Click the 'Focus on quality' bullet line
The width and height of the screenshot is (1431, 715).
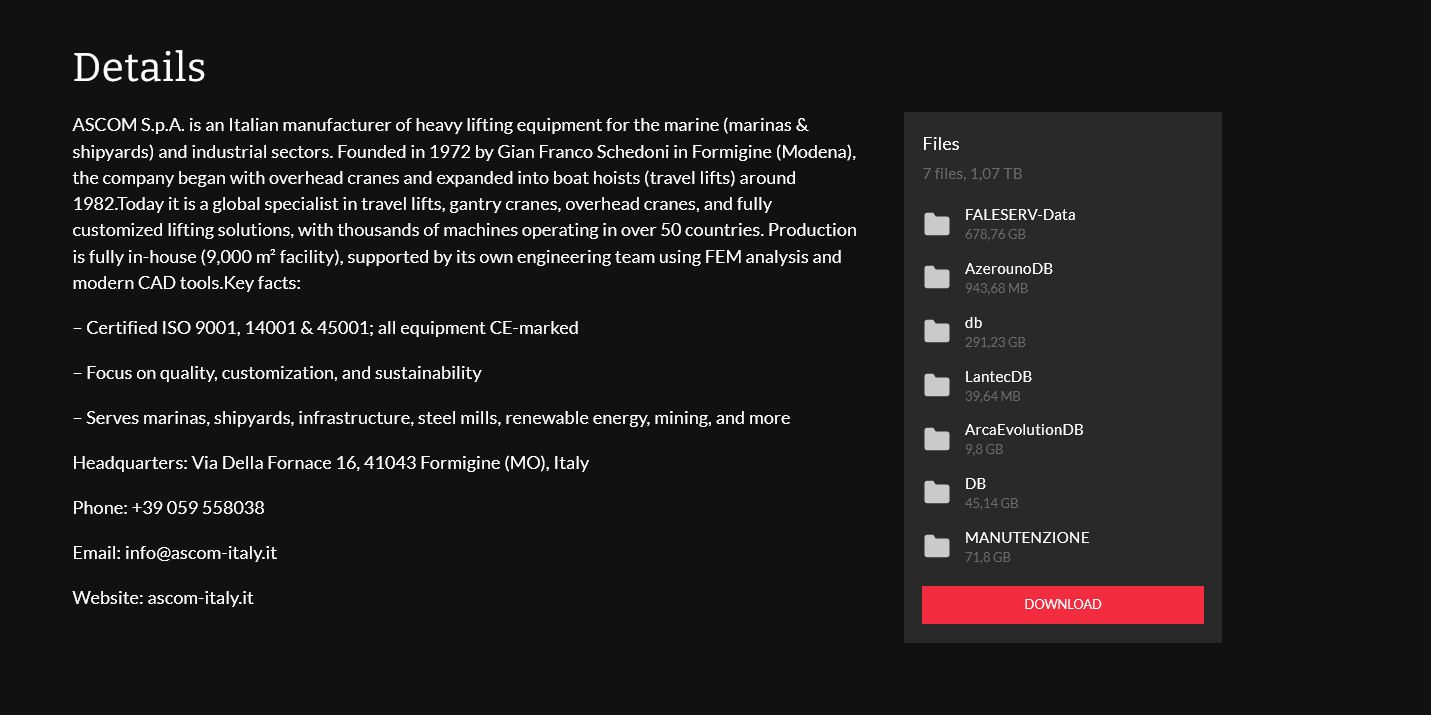point(277,373)
